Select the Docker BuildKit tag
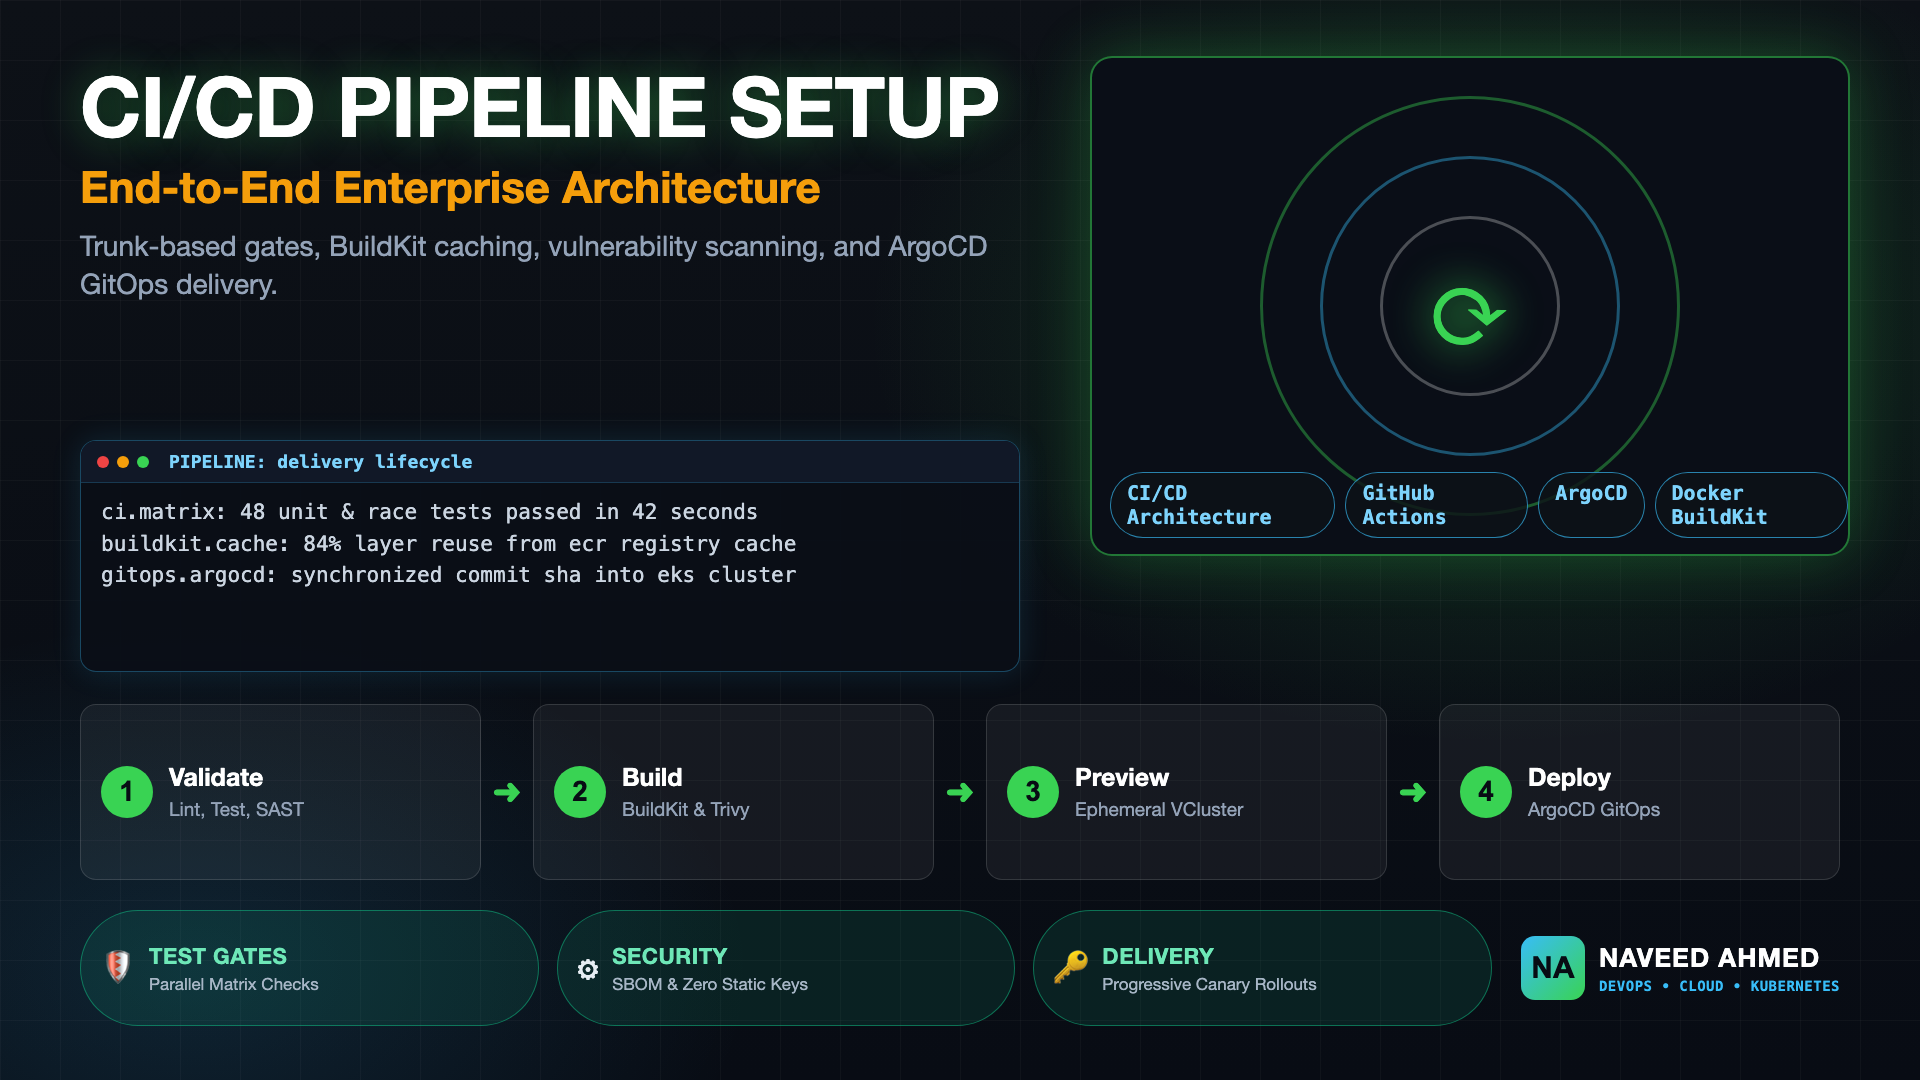 tap(1751, 505)
